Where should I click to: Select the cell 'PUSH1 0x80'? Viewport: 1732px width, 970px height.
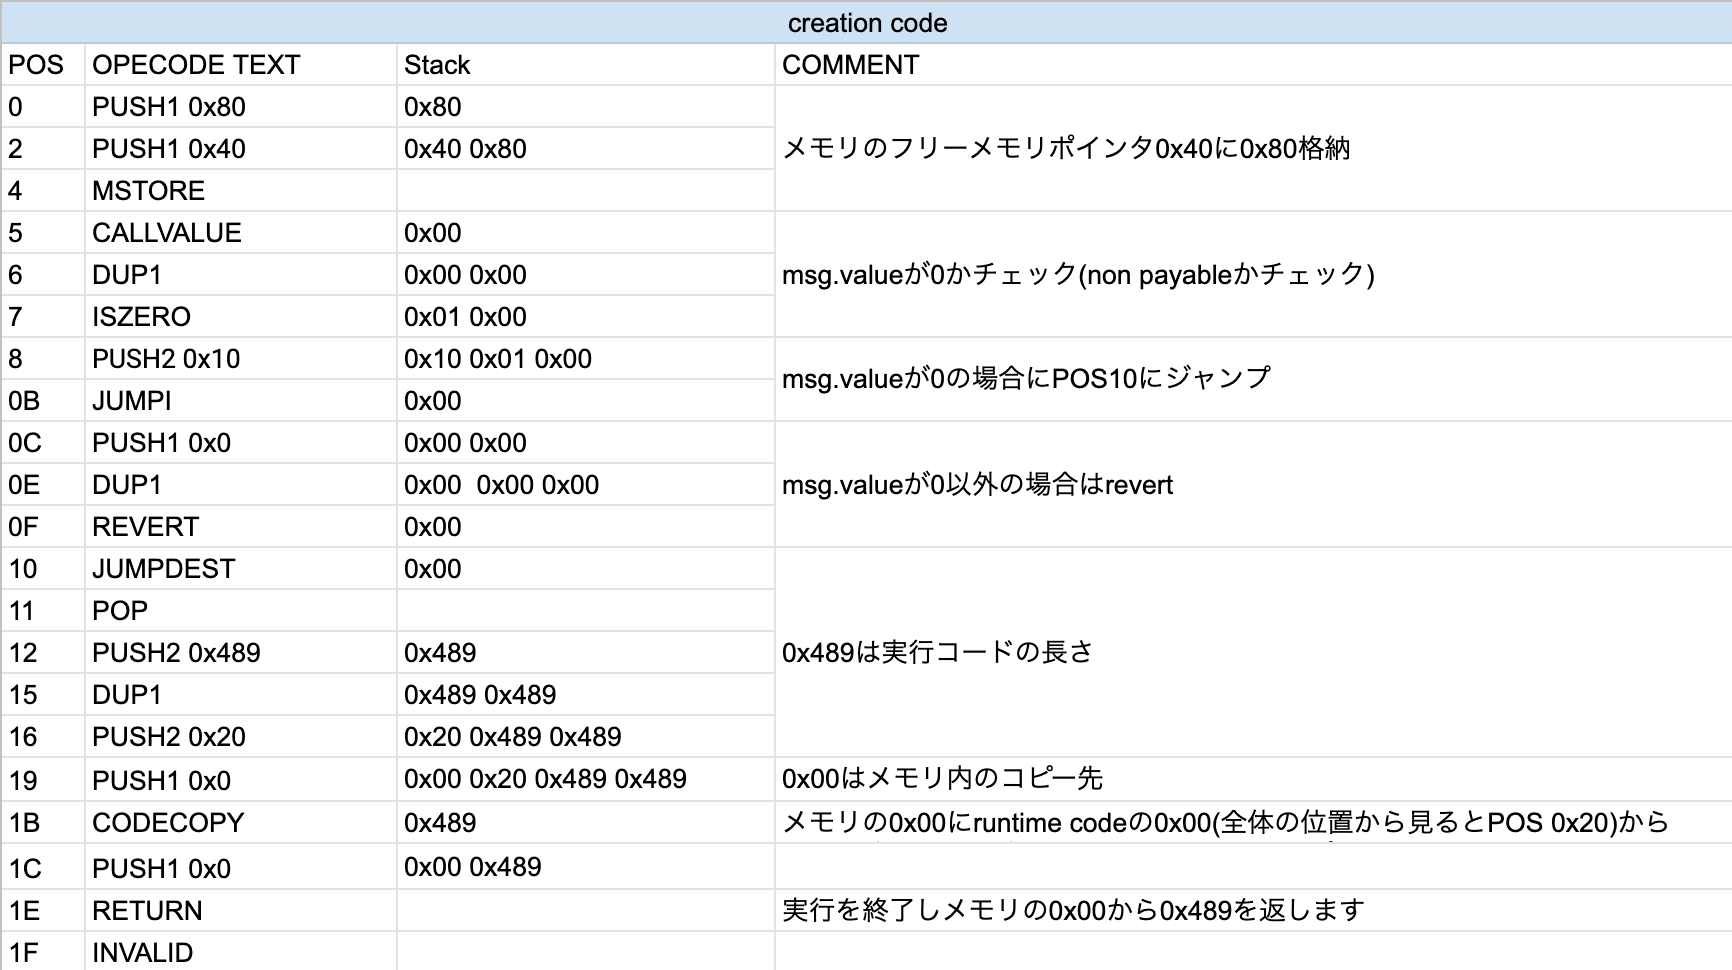click(241, 107)
